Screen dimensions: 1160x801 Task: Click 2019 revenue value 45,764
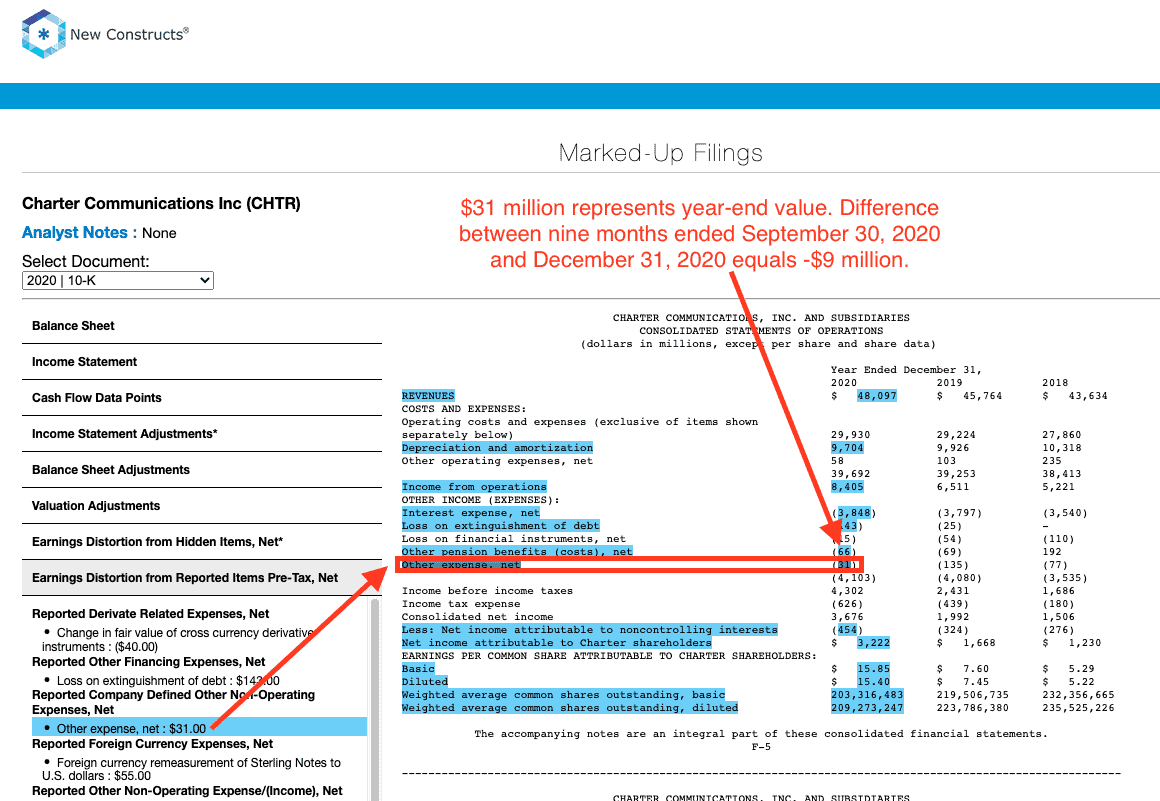coord(982,396)
